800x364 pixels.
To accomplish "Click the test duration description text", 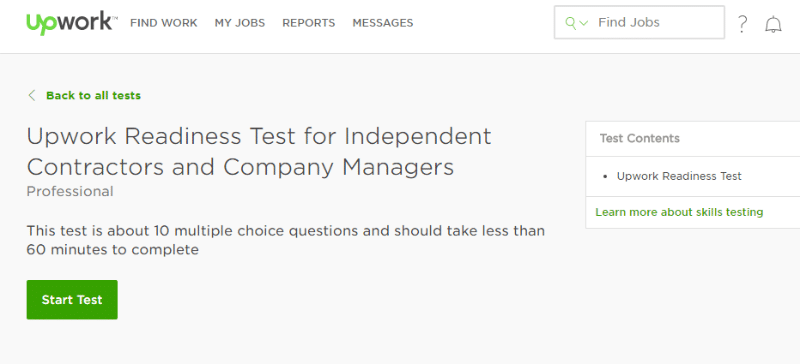I will click(x=286, y=240).
